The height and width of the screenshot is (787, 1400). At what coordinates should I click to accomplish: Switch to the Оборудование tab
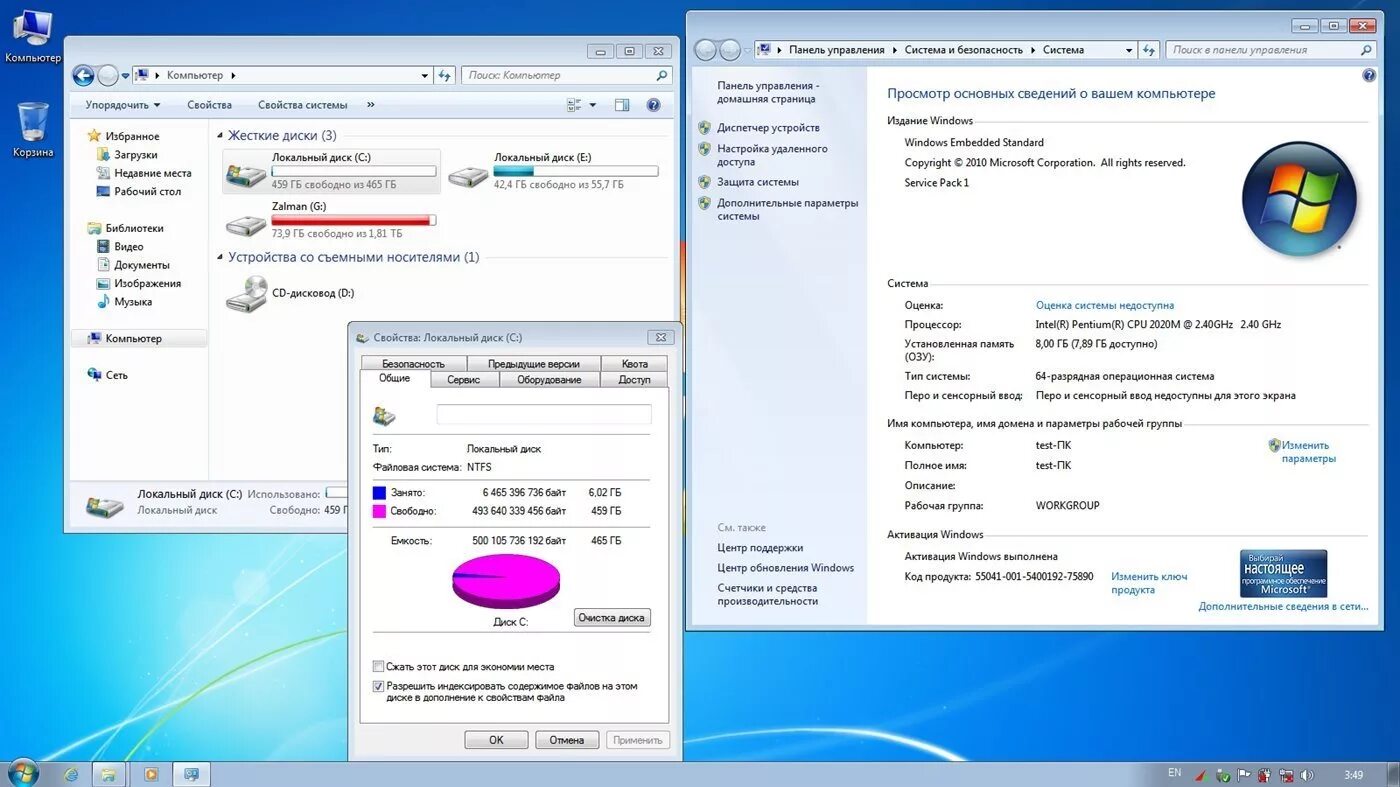549,380
